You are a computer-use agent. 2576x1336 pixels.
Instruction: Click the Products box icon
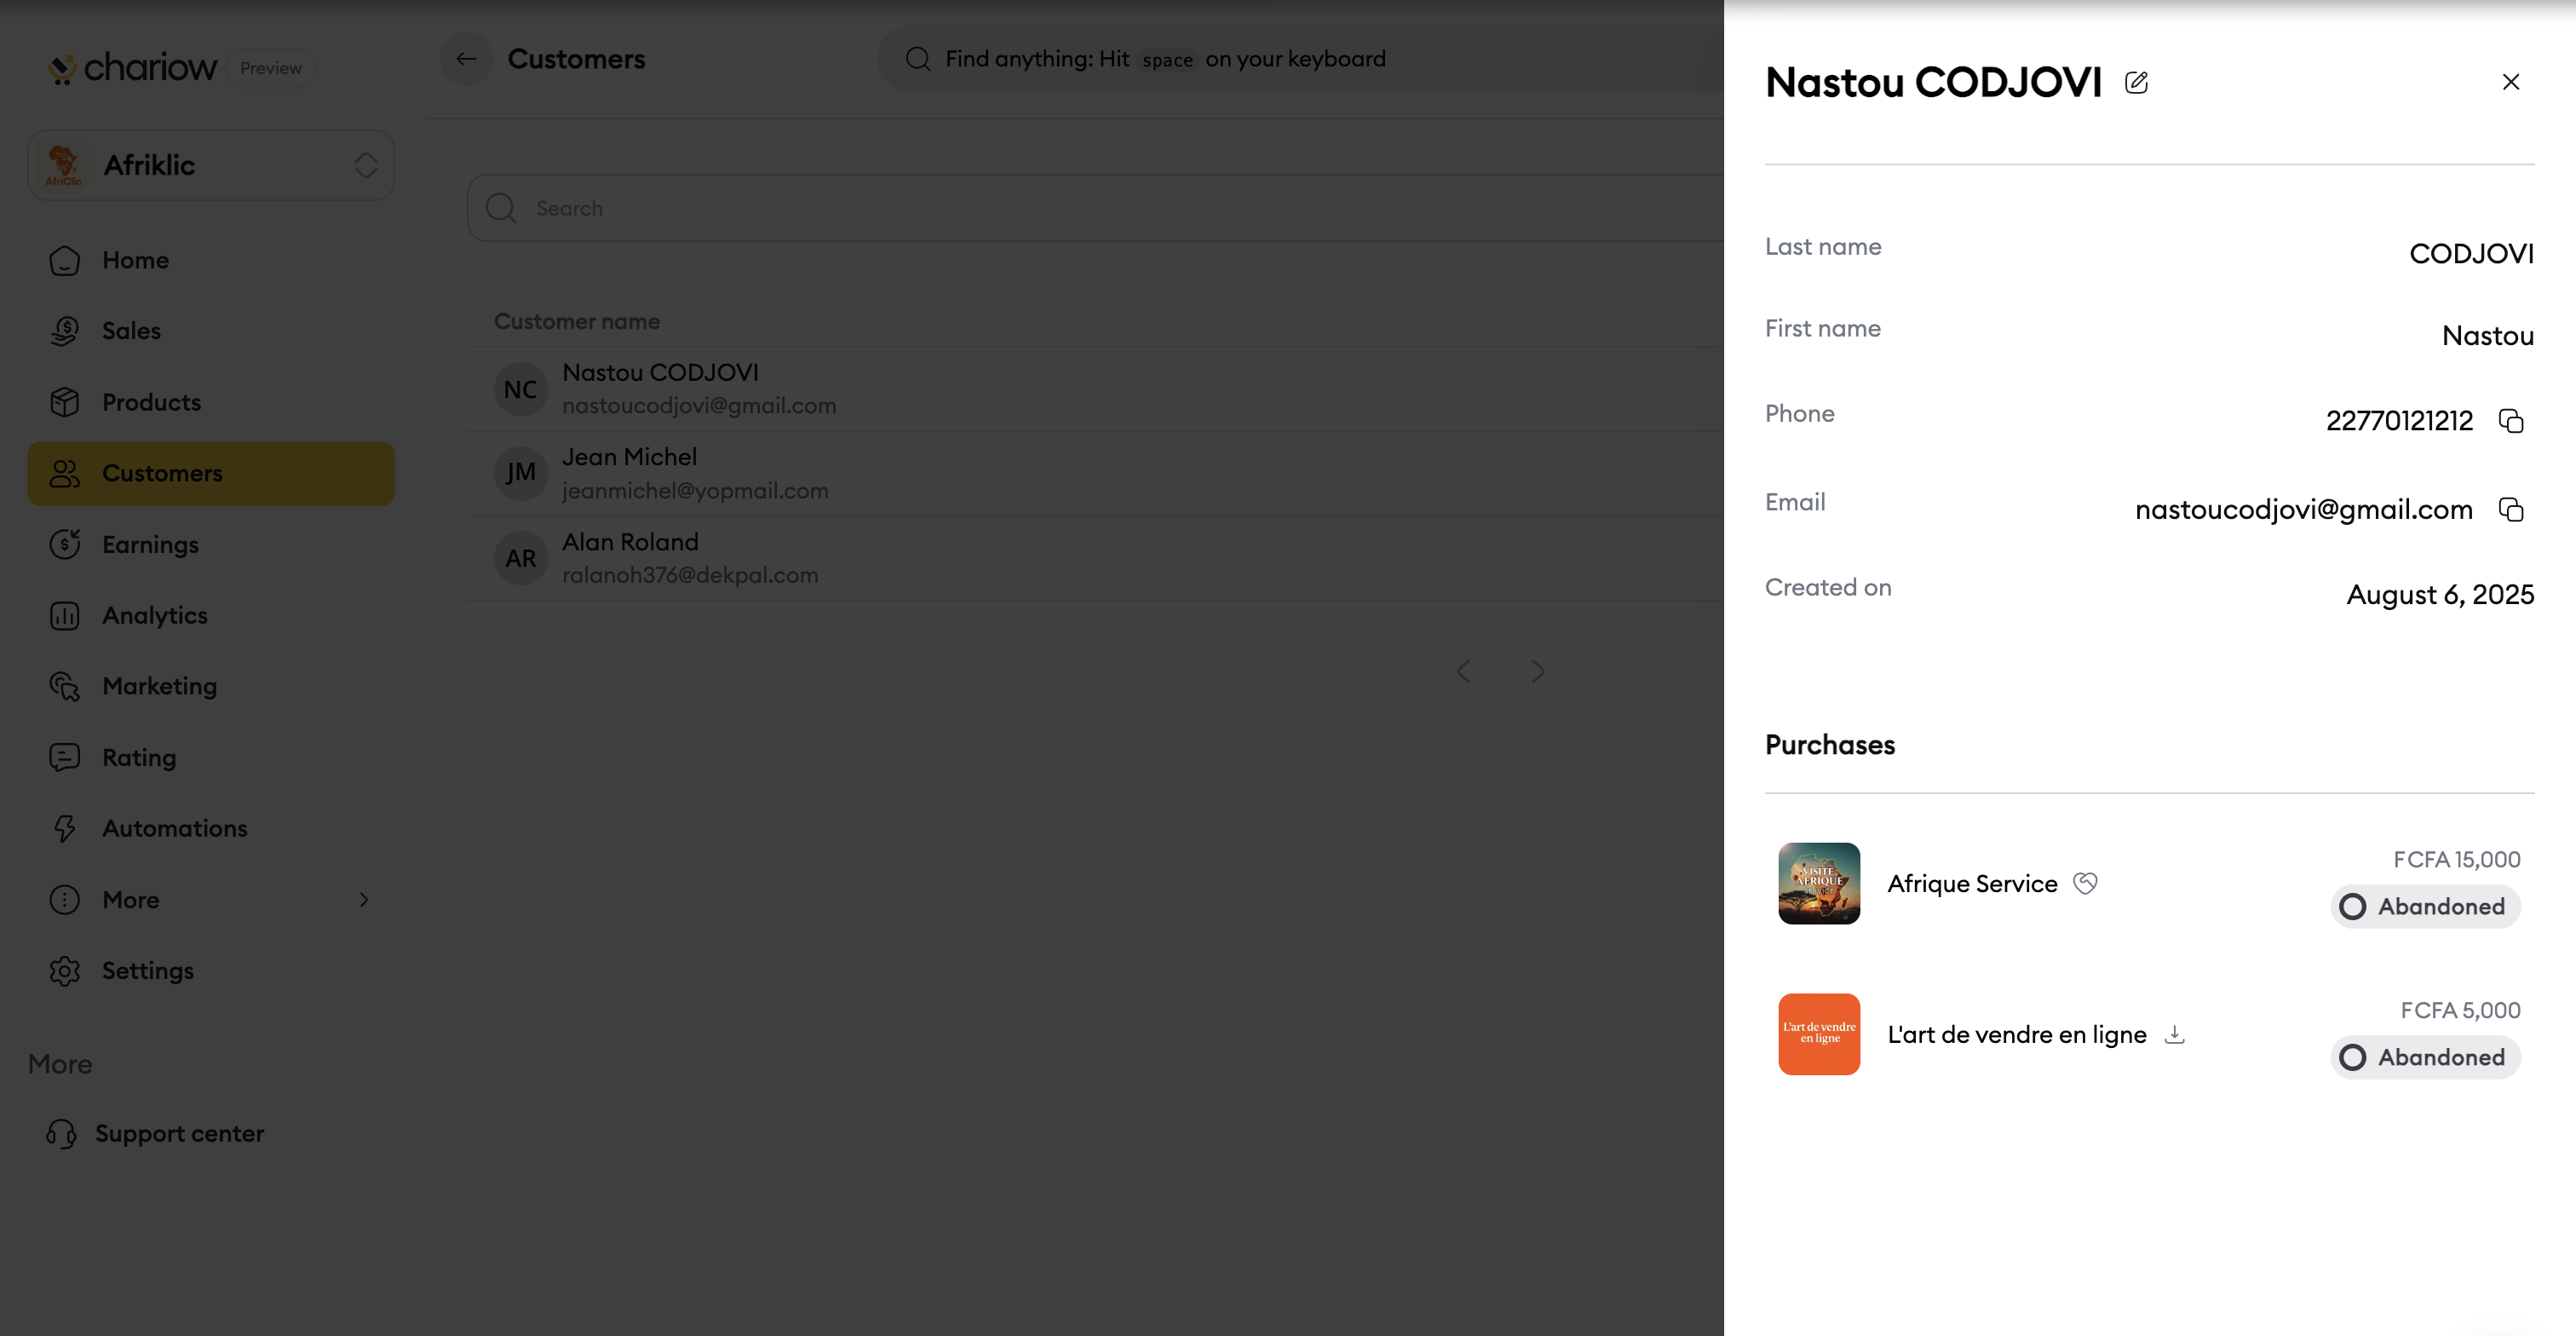65,402
